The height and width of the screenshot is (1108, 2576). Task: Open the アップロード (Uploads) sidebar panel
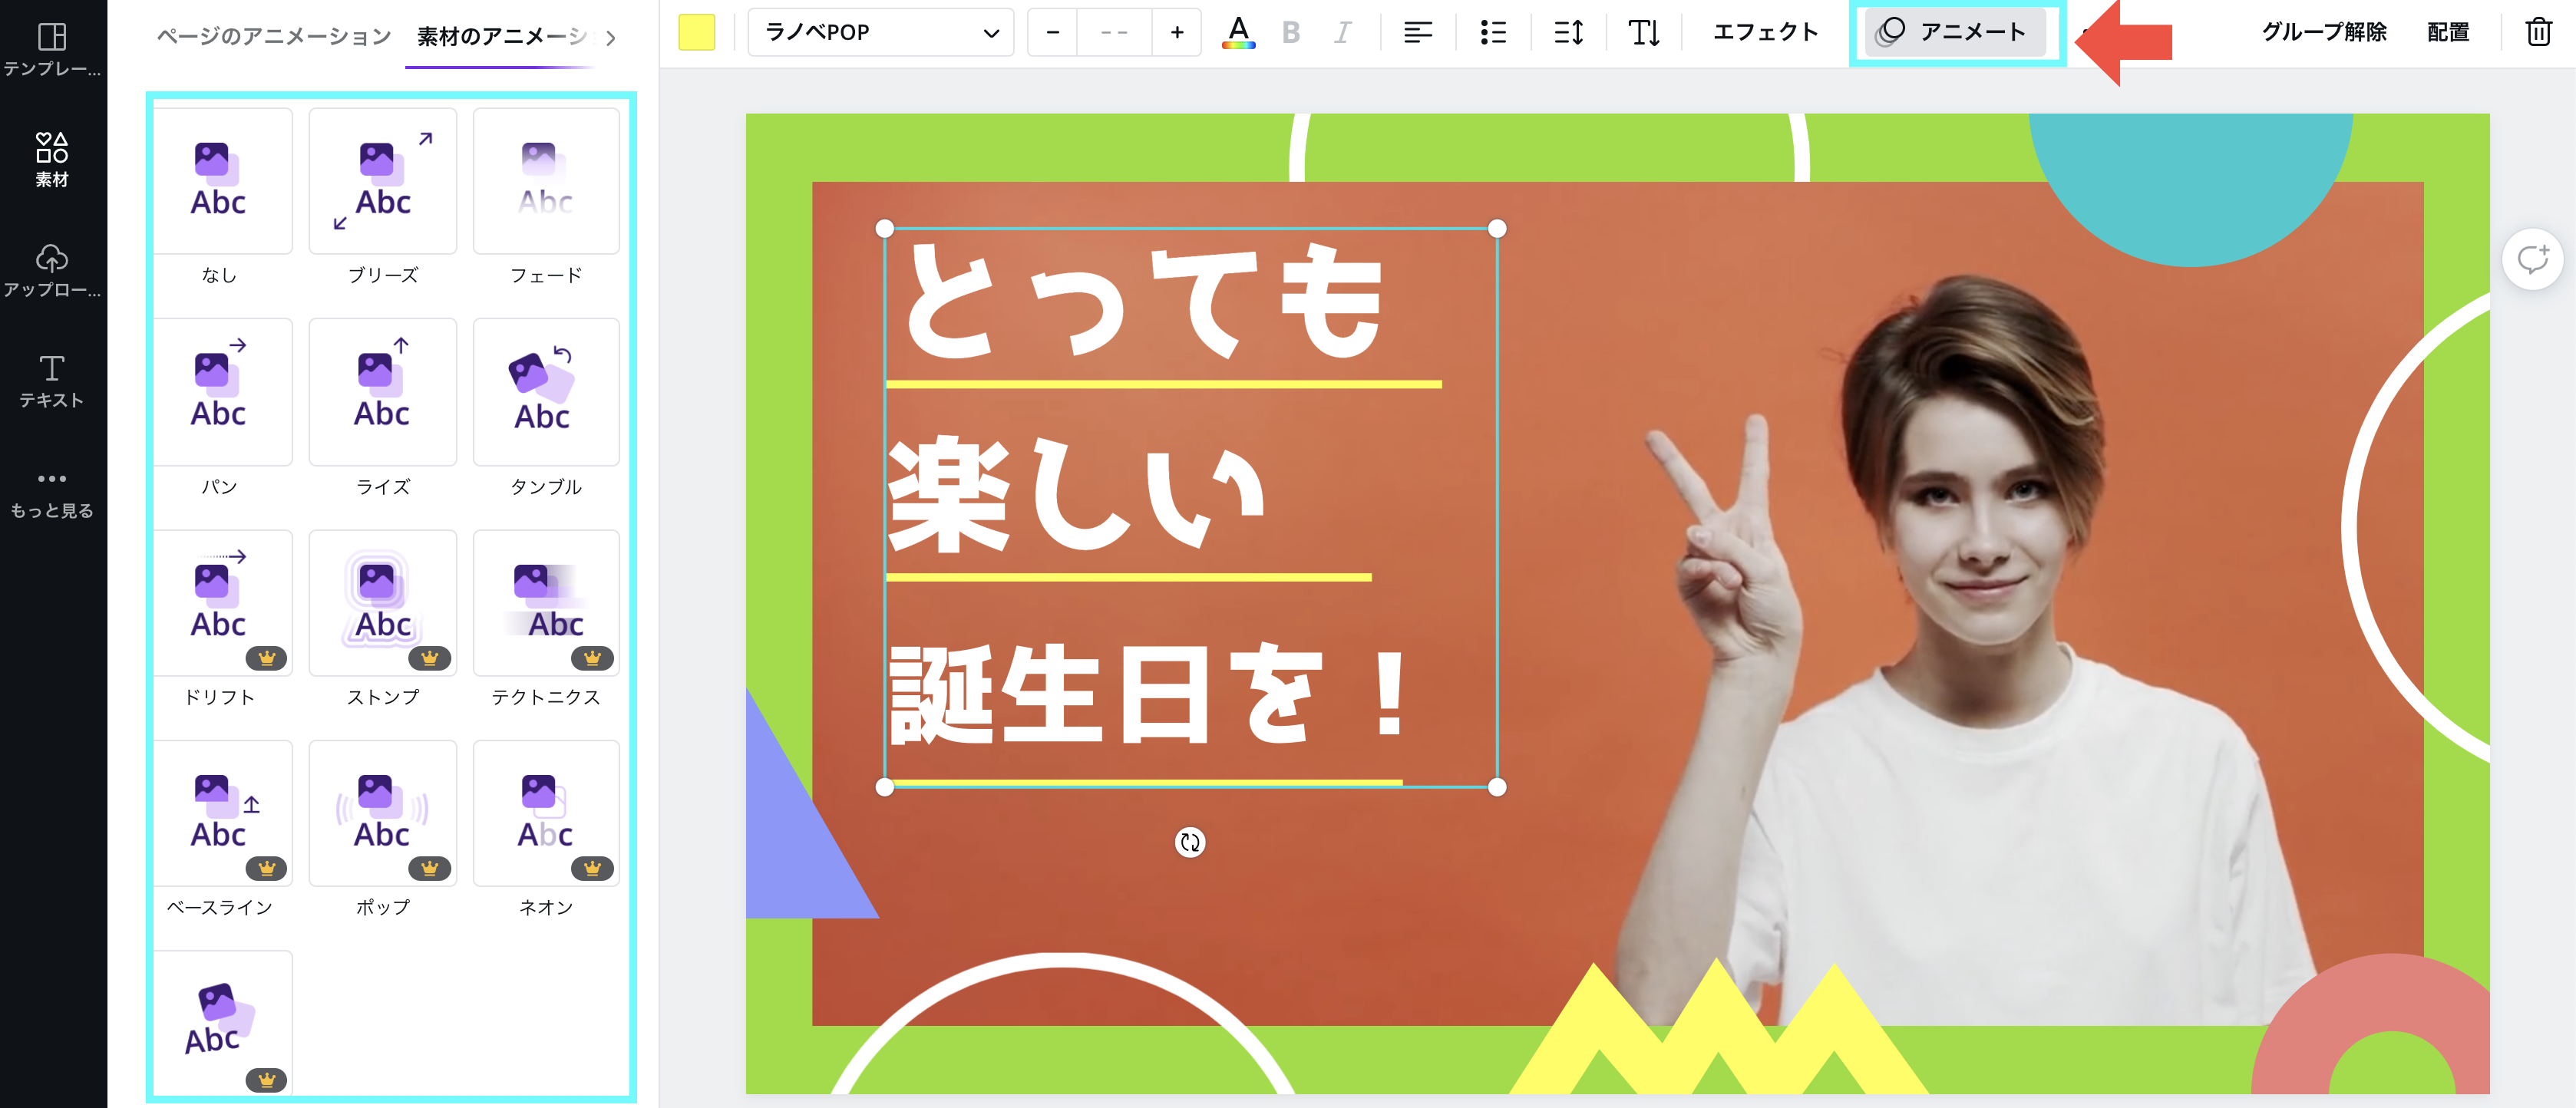click(52, 270)
